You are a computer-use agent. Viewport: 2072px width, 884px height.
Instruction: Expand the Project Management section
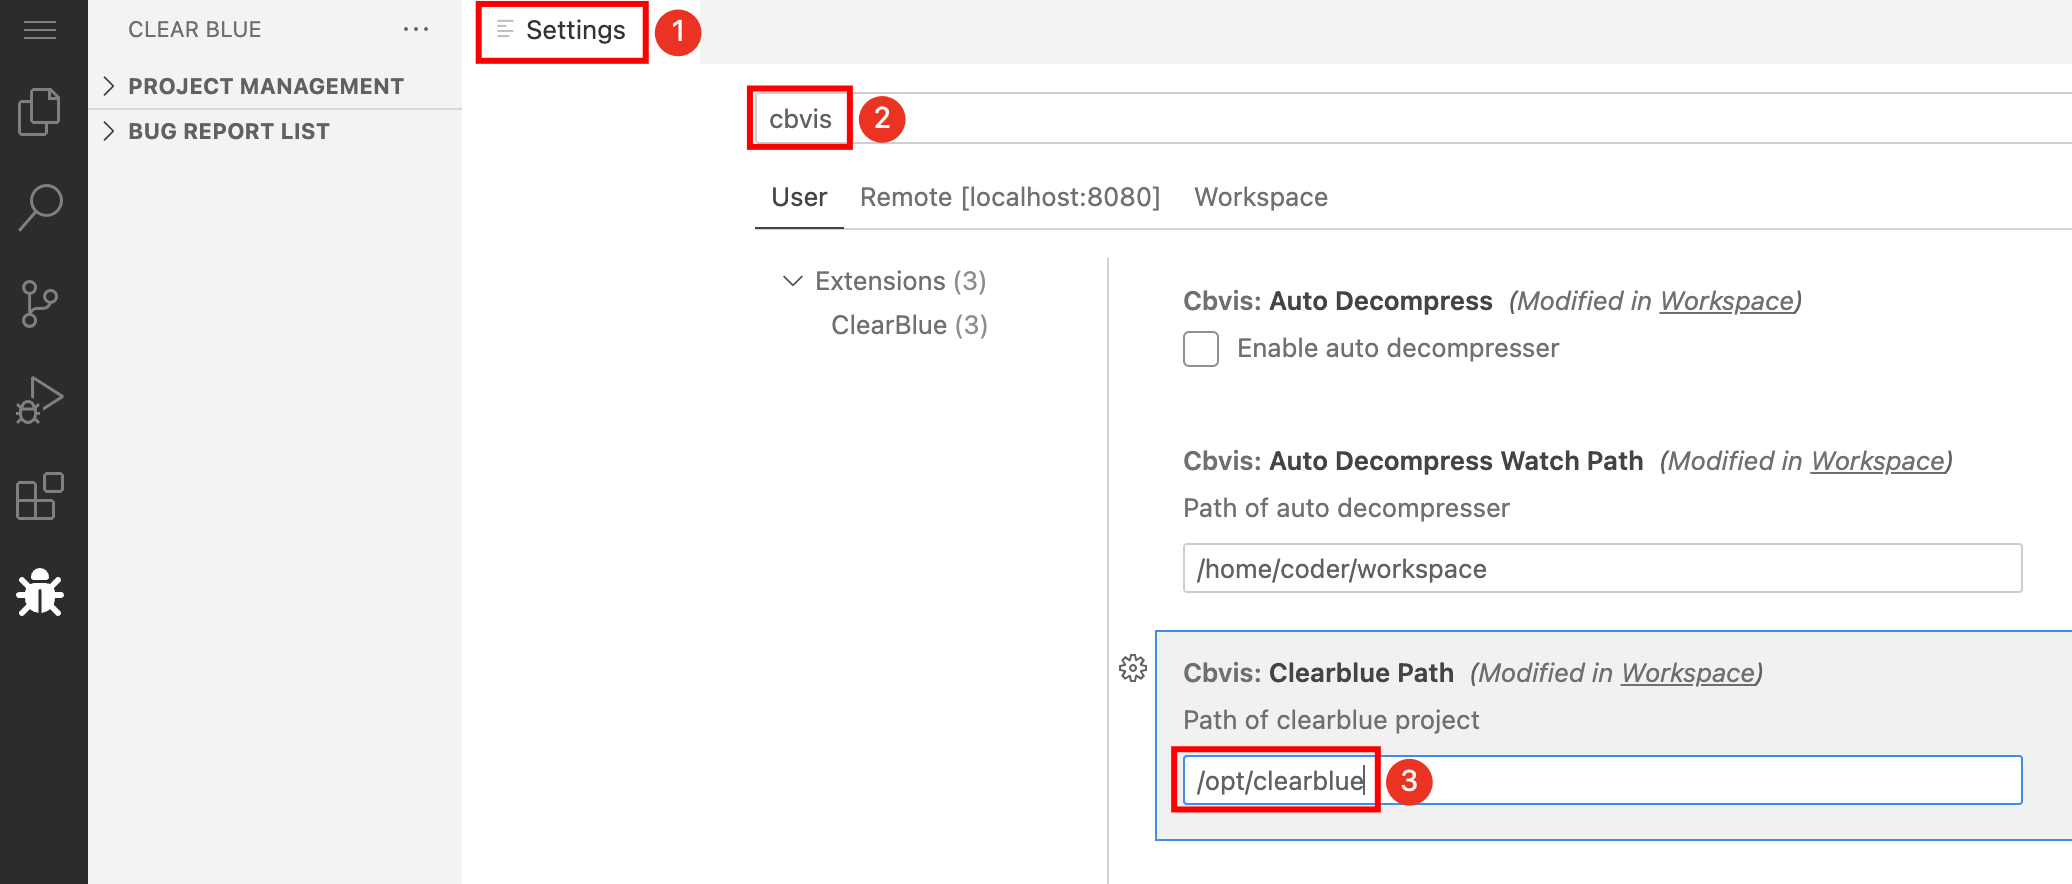tap(265, 86)
